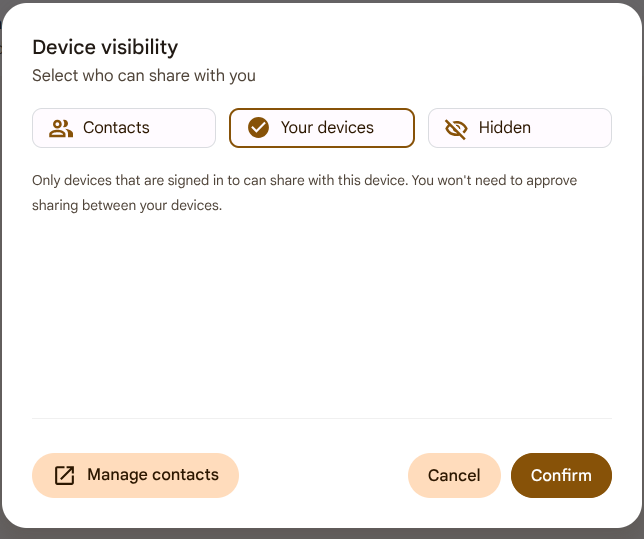Set device visibility to Hidden

tap(519, 128)
